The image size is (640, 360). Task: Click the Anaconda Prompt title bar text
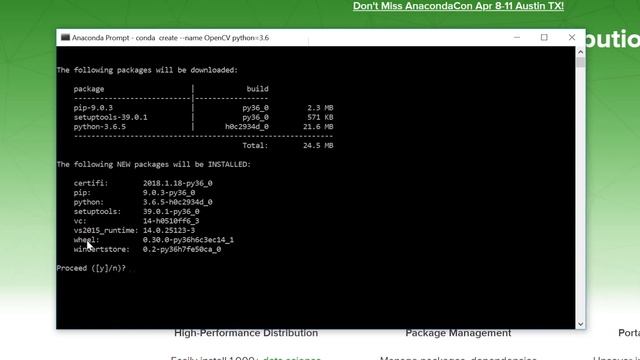point(170,38)
